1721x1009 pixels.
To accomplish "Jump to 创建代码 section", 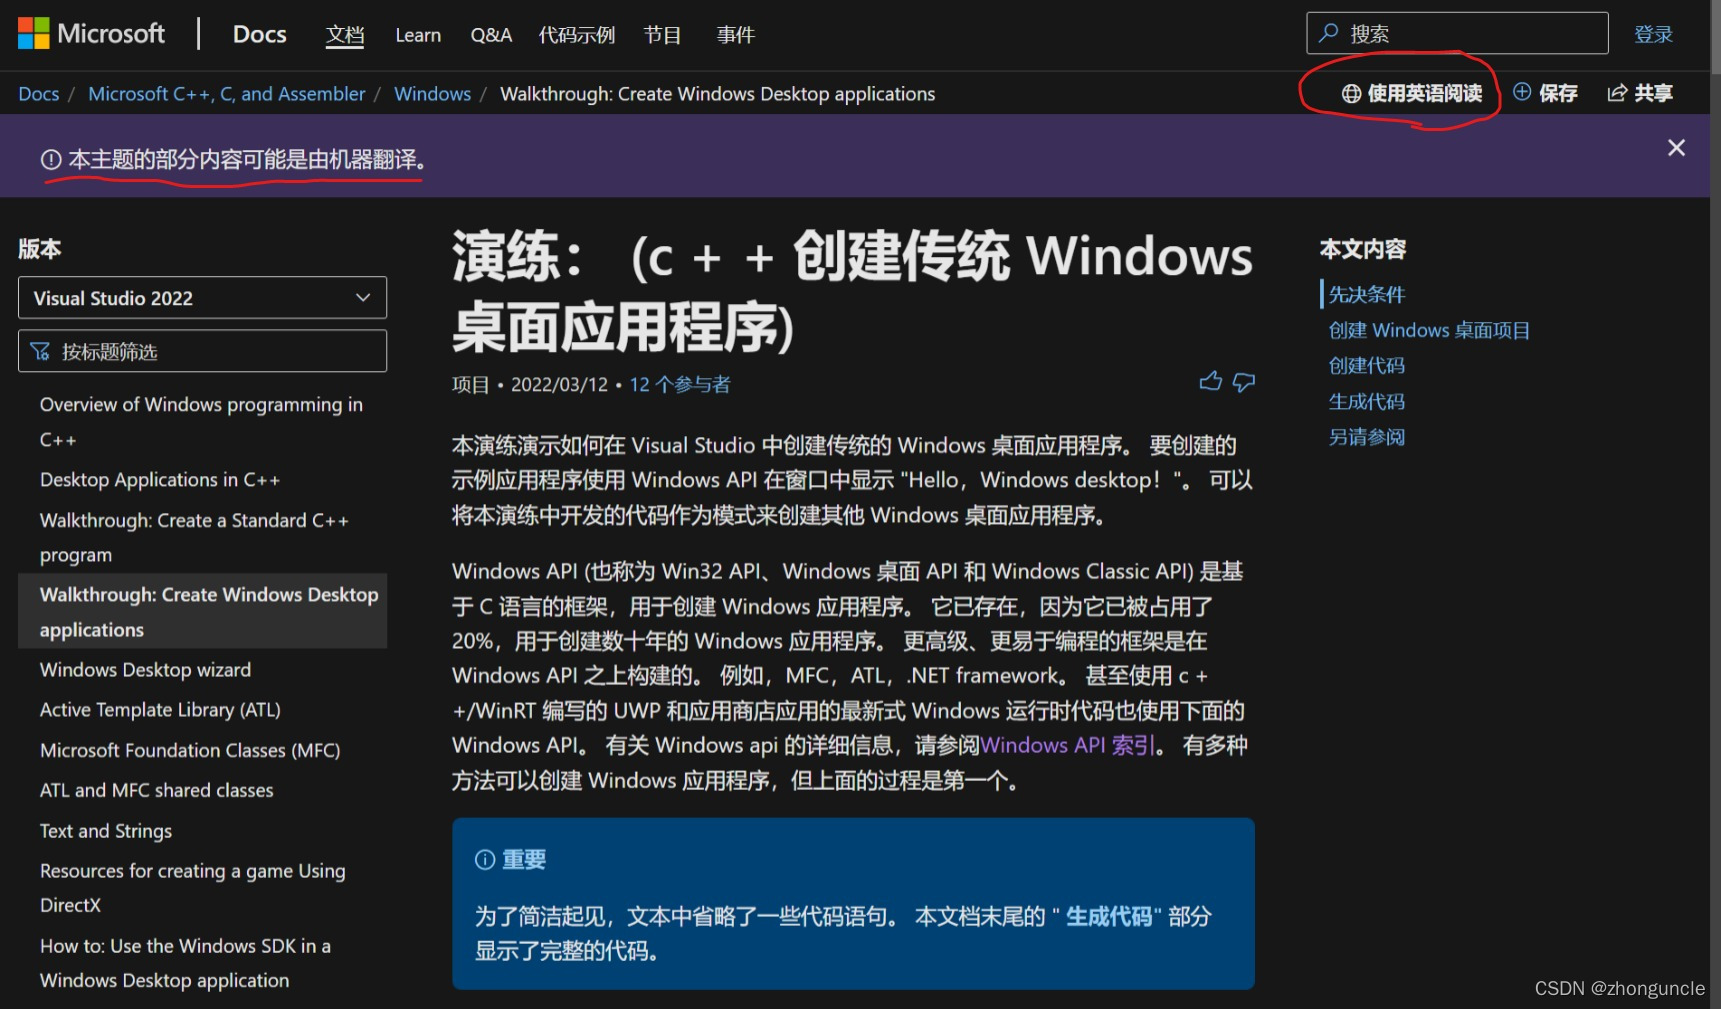I will [x=1367, y=366].
